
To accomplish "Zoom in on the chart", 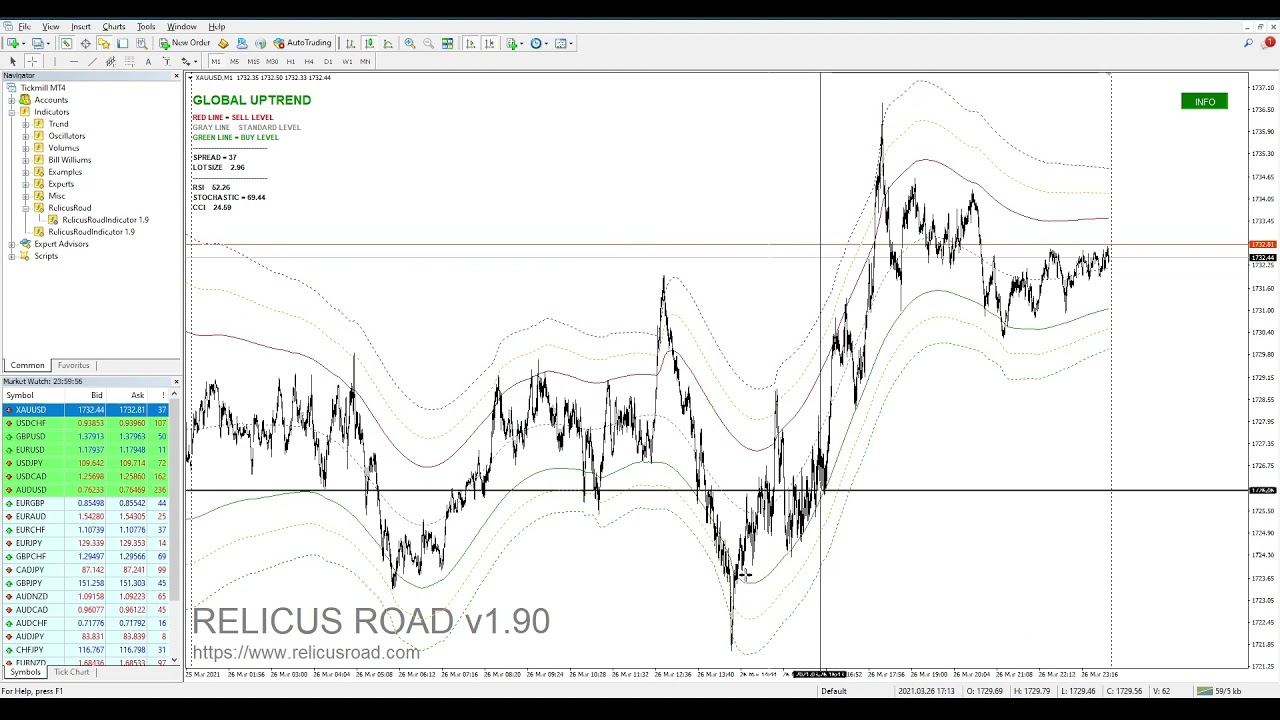I will pos(410,43).
